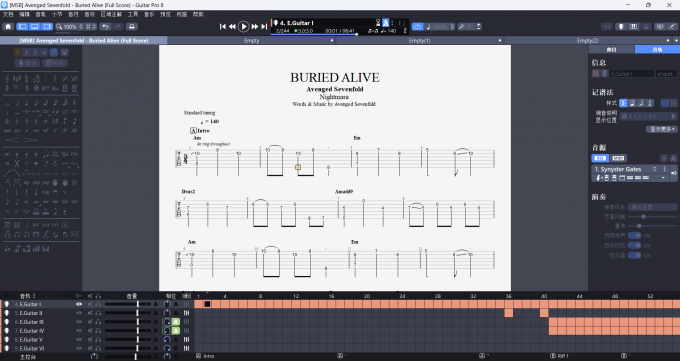This screenshot has width=680, height=361.
Task: Click the rewind playback button
Action: pos(232,26)
